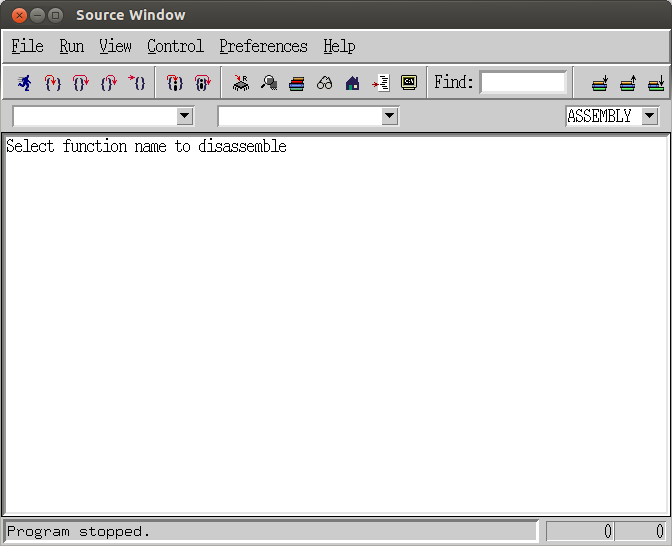This screenshot has height=546, width=672.
Task: Click the Finish function toolbar icon
Action: (108, 82)
